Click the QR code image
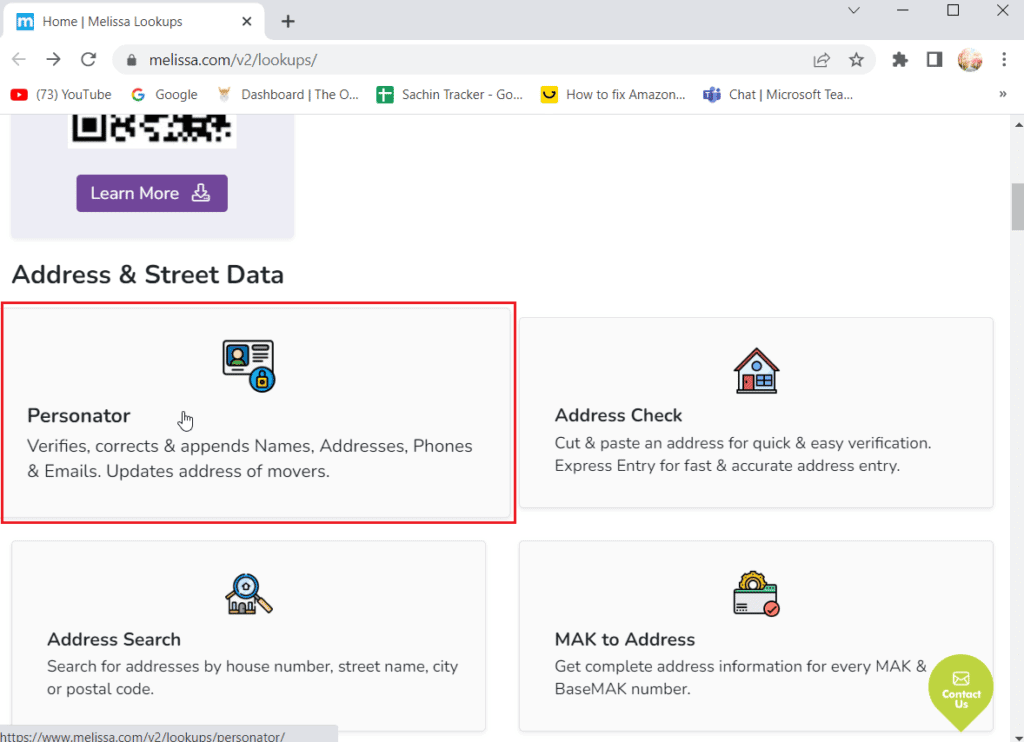The width and height of the screenshot is (1024, 742). (152, 130)
